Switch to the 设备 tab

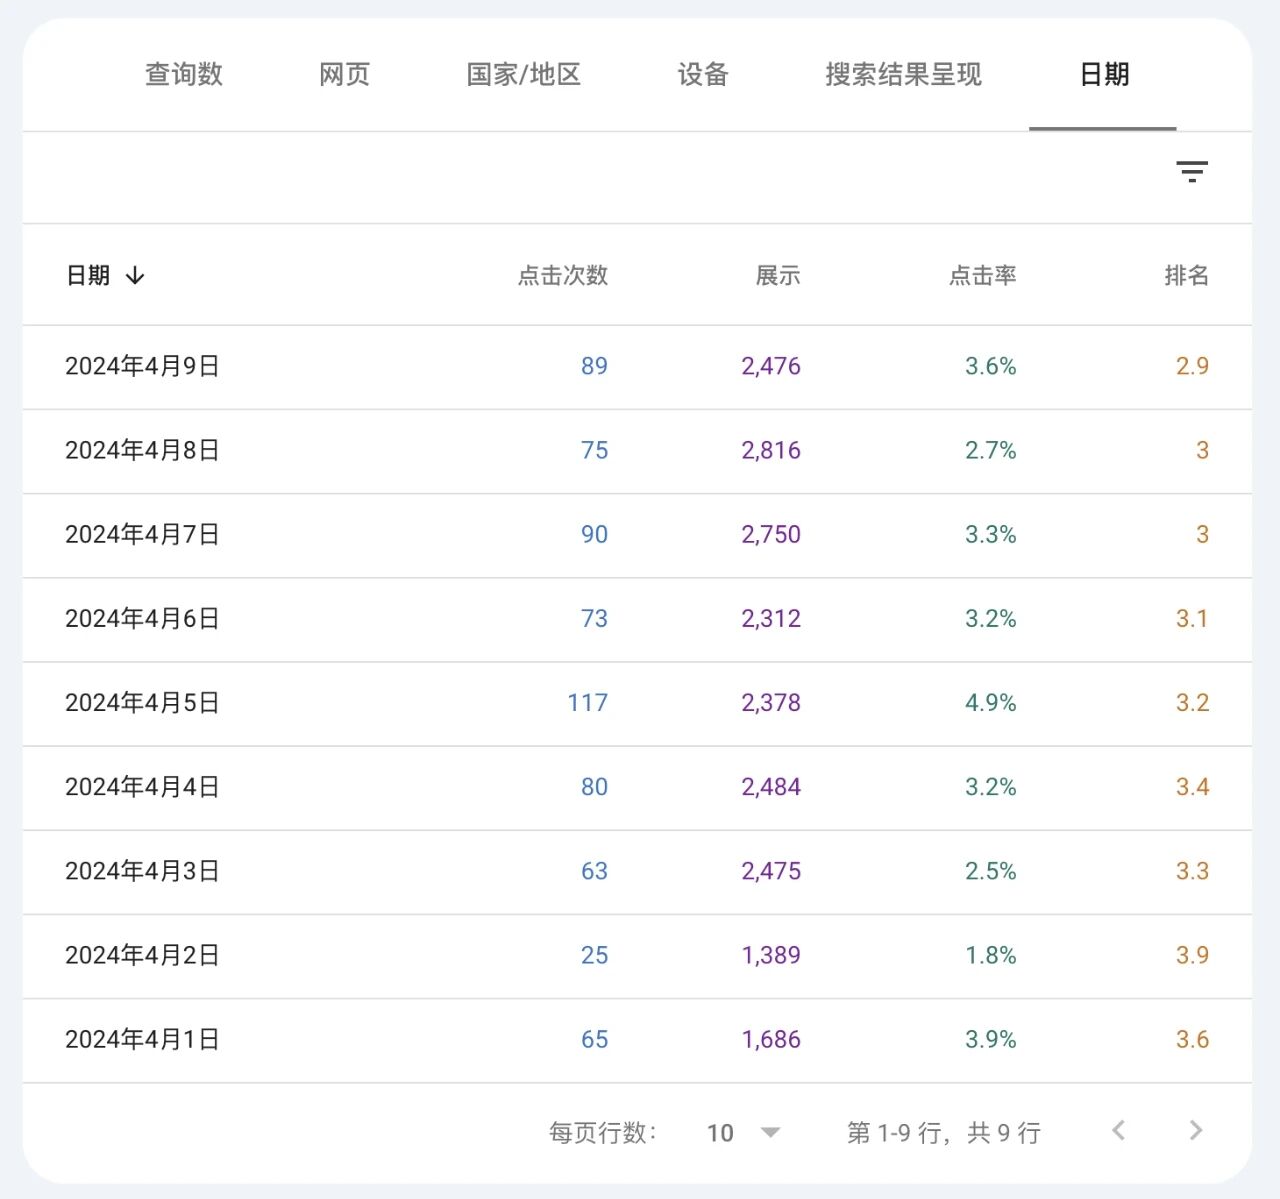click(703, 75)
